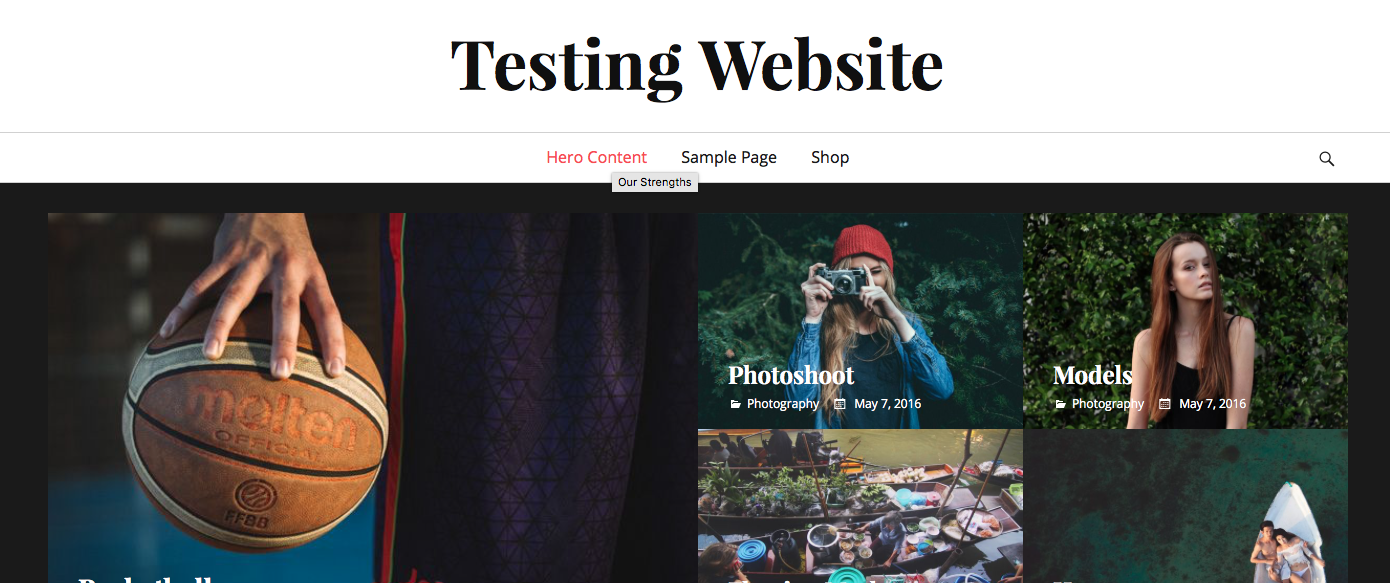This screenshot has height=583, width=1390.
Task: Click the May 7, 2016 date under Photoshoot
Action: coord(887,404)
